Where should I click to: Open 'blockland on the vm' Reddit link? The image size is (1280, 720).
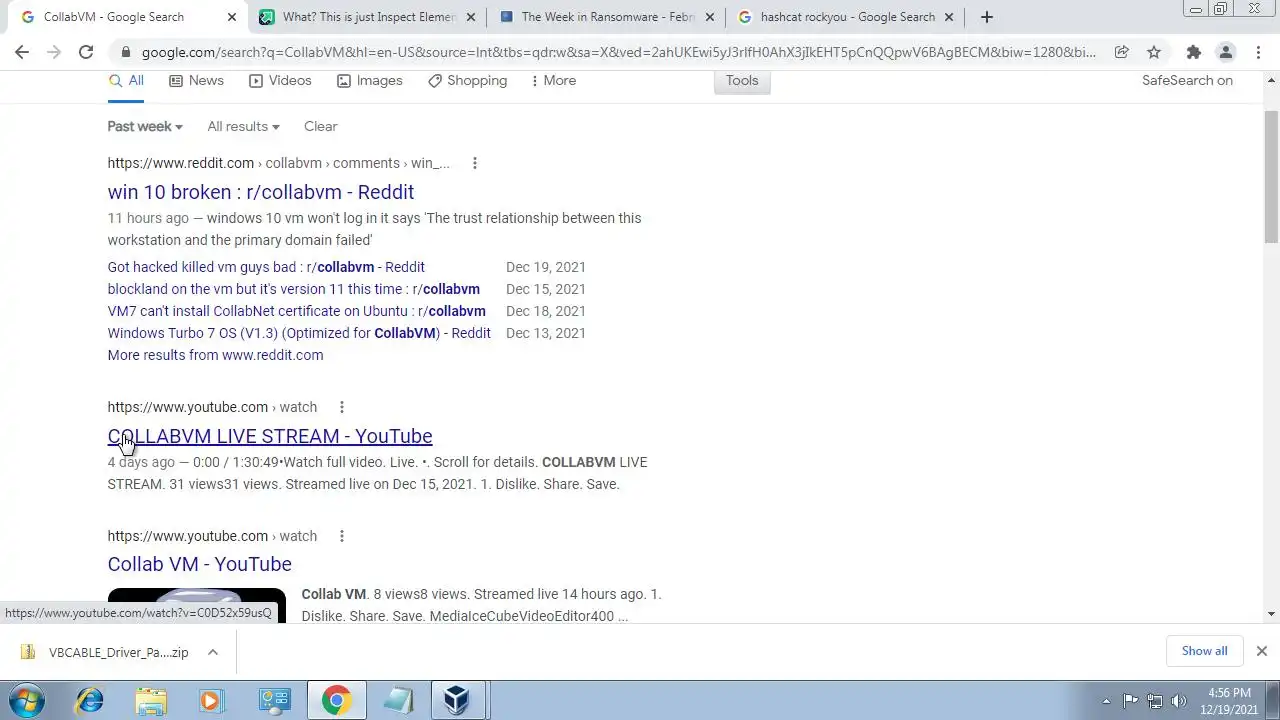(x=294, y=289)
